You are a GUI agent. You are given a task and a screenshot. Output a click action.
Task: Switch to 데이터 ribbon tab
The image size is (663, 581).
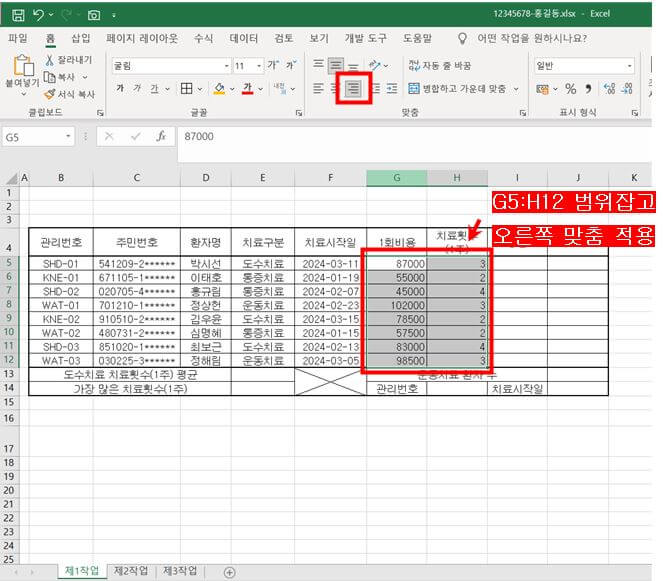click(x=244, y=38)
